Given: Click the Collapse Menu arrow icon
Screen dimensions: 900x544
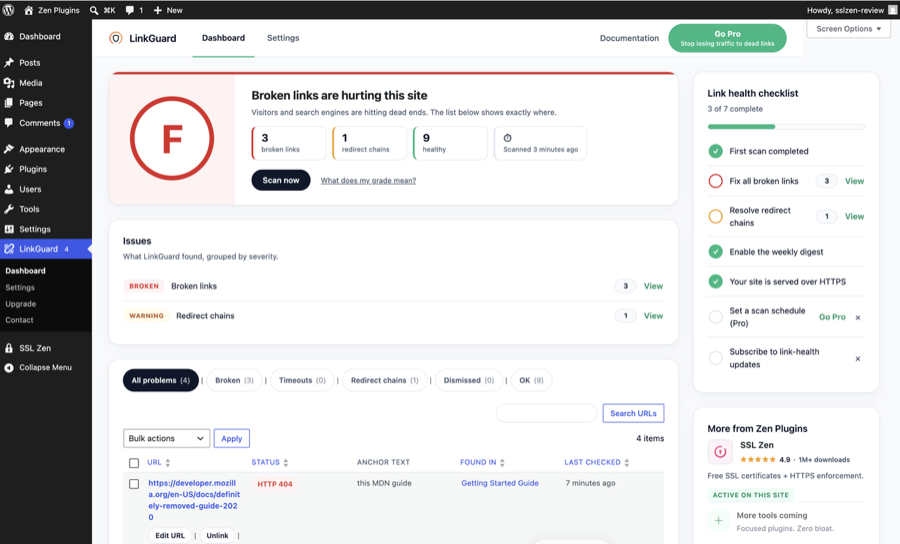Looking at the screenshot, I should click(9, 367).
